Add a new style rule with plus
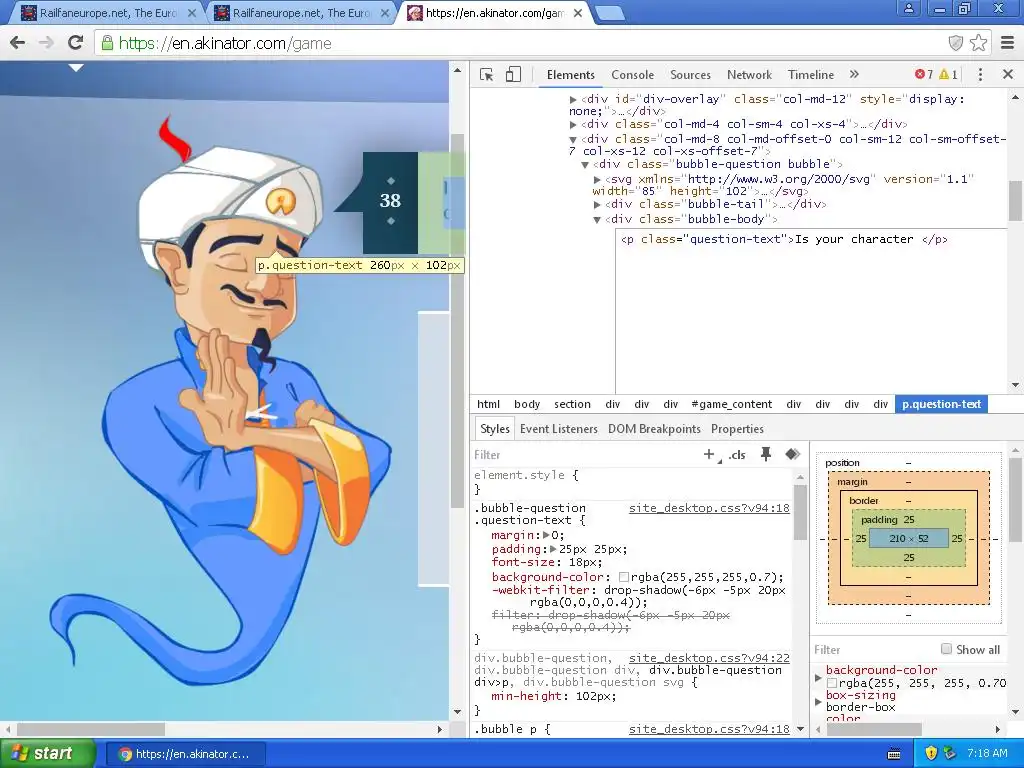Screen dimensions: 1024x768 click(709, 454)
